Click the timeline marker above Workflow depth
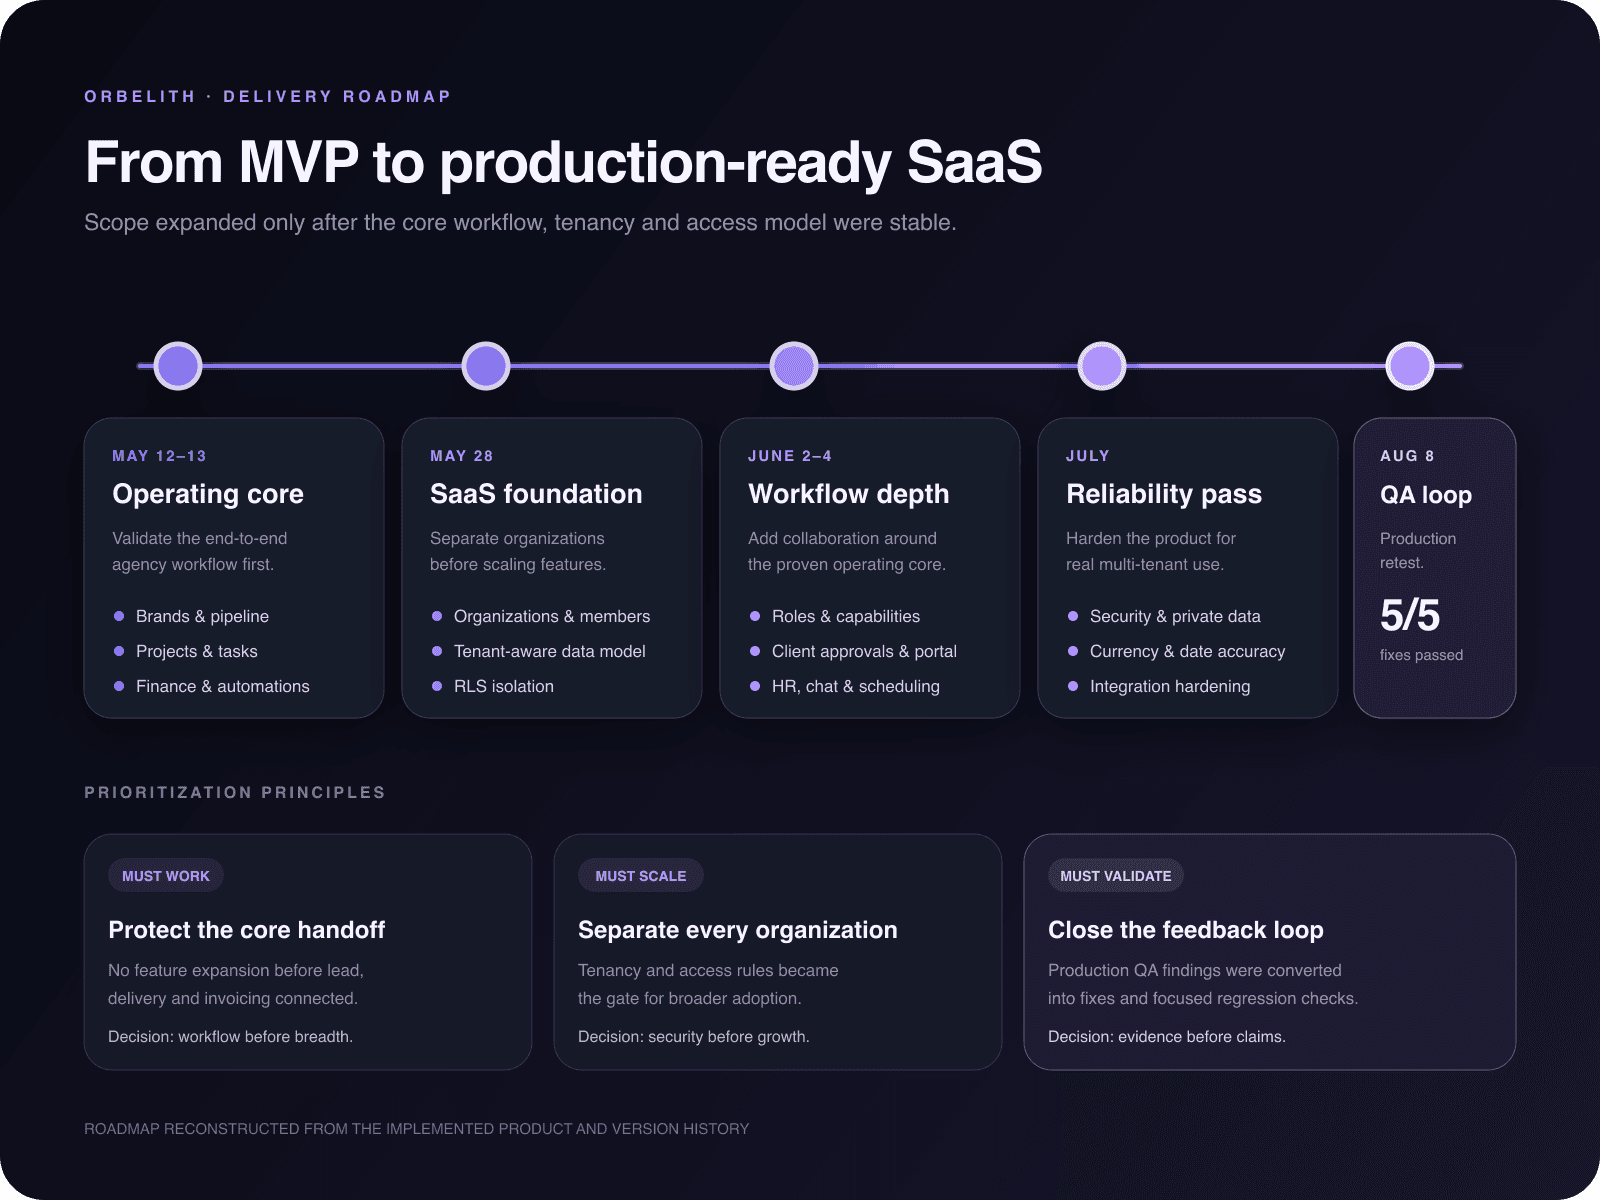 pyautogui.click(x=794, y=366)
